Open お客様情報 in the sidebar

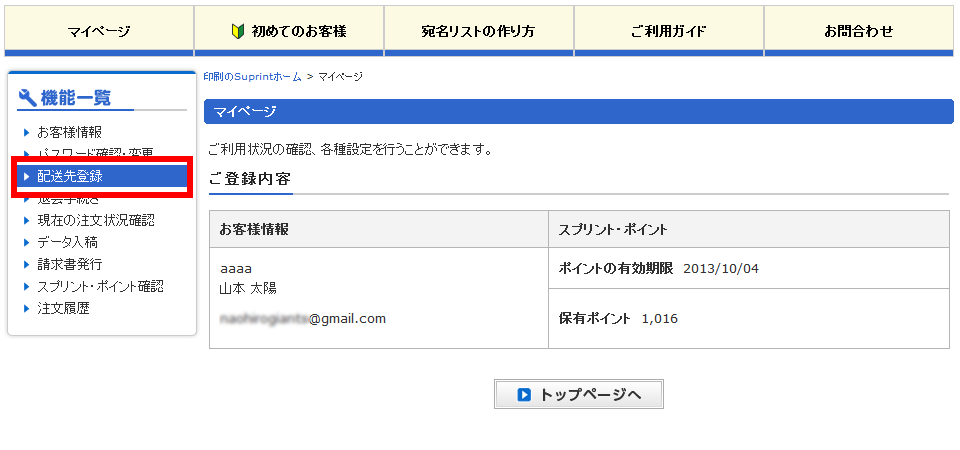click(x=69, y=132)
